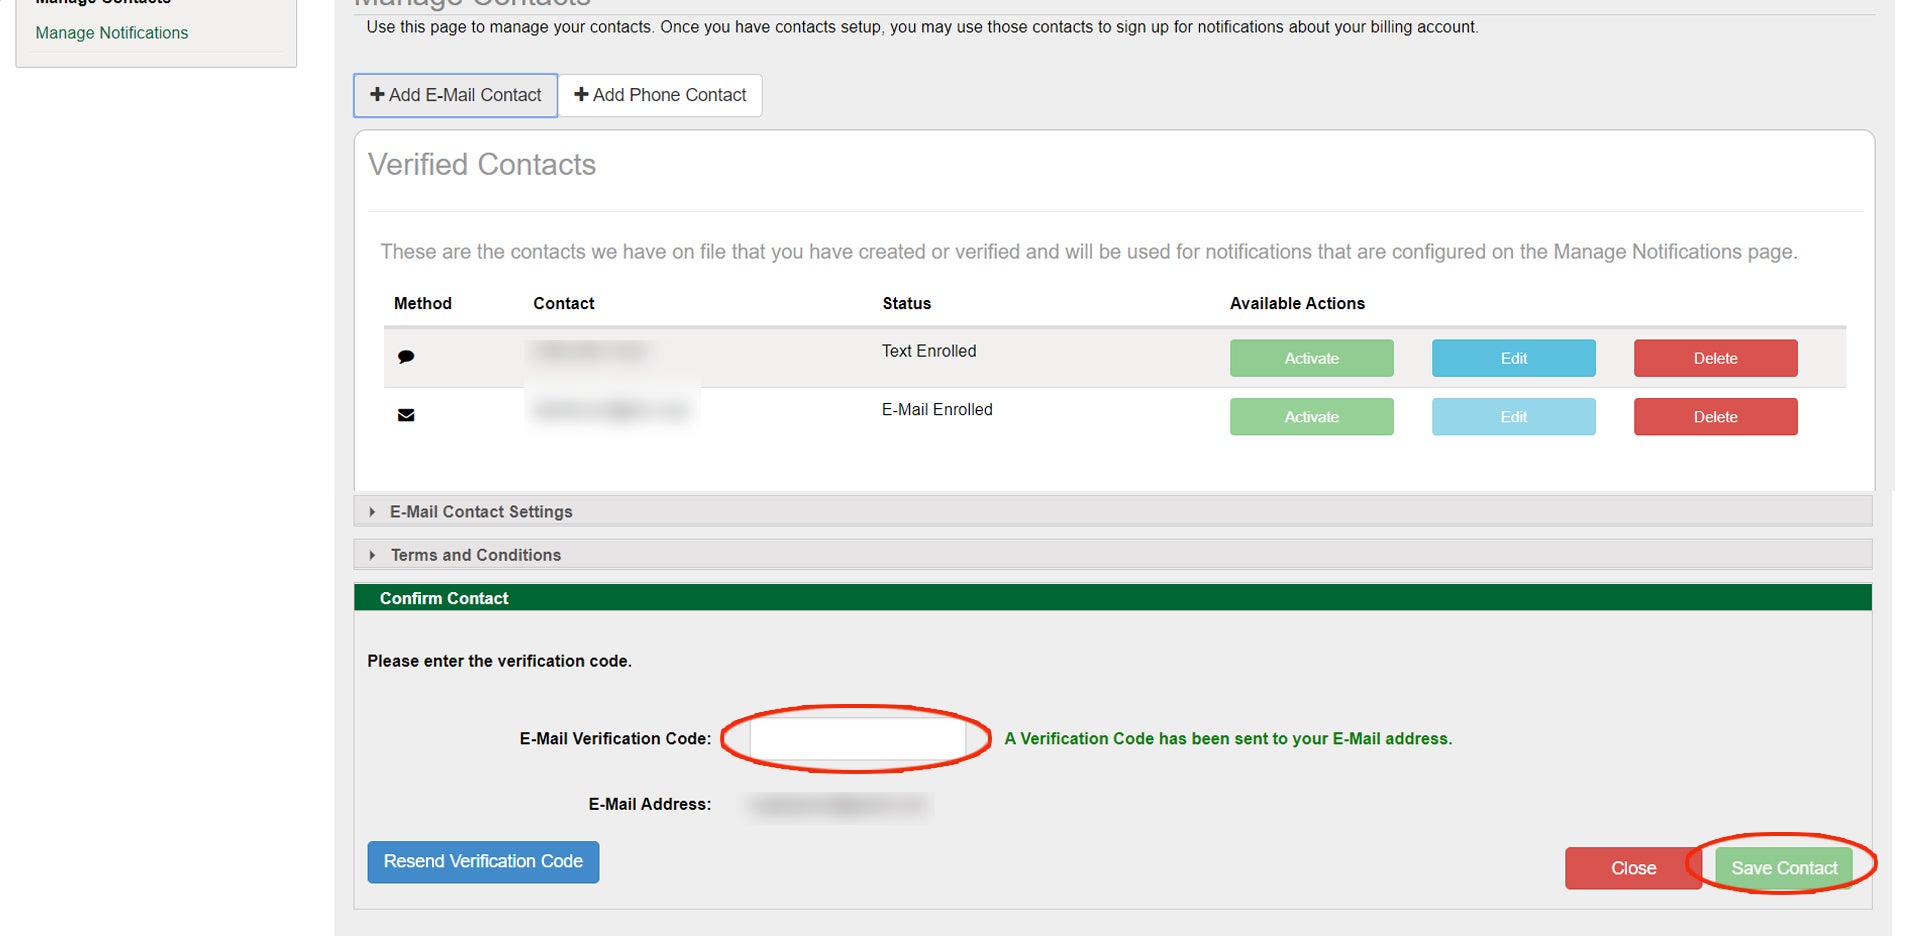The image size is (1910, 936).
Task: Select the E-Mail Enrolled status text
Action: tap(937, 410)
